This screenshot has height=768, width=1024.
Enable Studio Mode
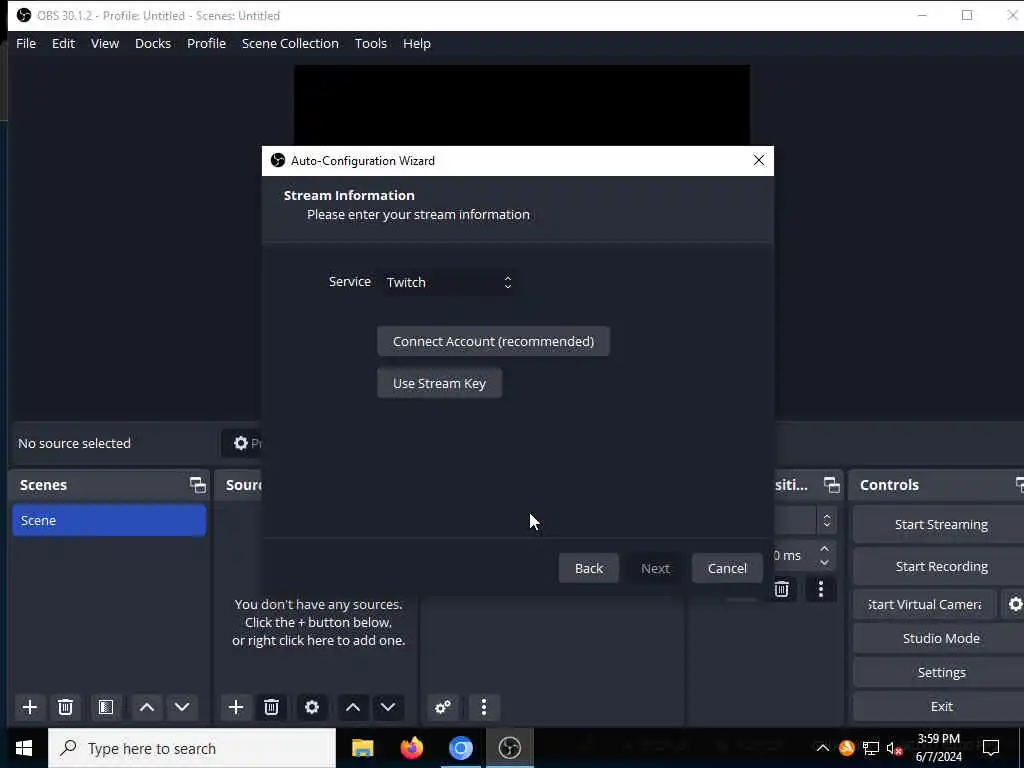click(940, 639)
